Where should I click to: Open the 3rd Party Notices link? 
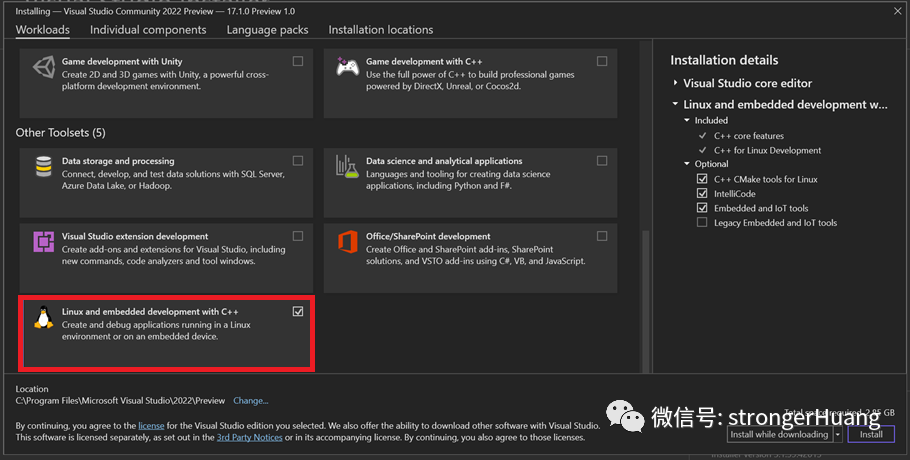coord(250,437)
